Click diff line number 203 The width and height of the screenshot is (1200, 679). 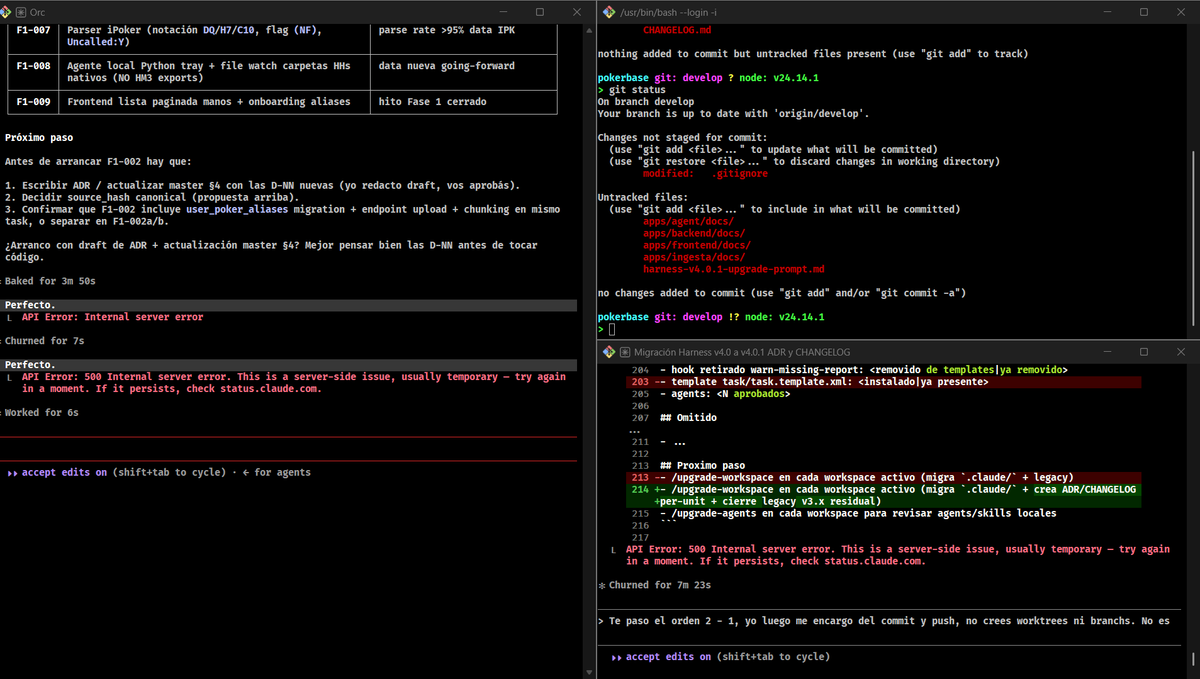[x=640, y=382]
